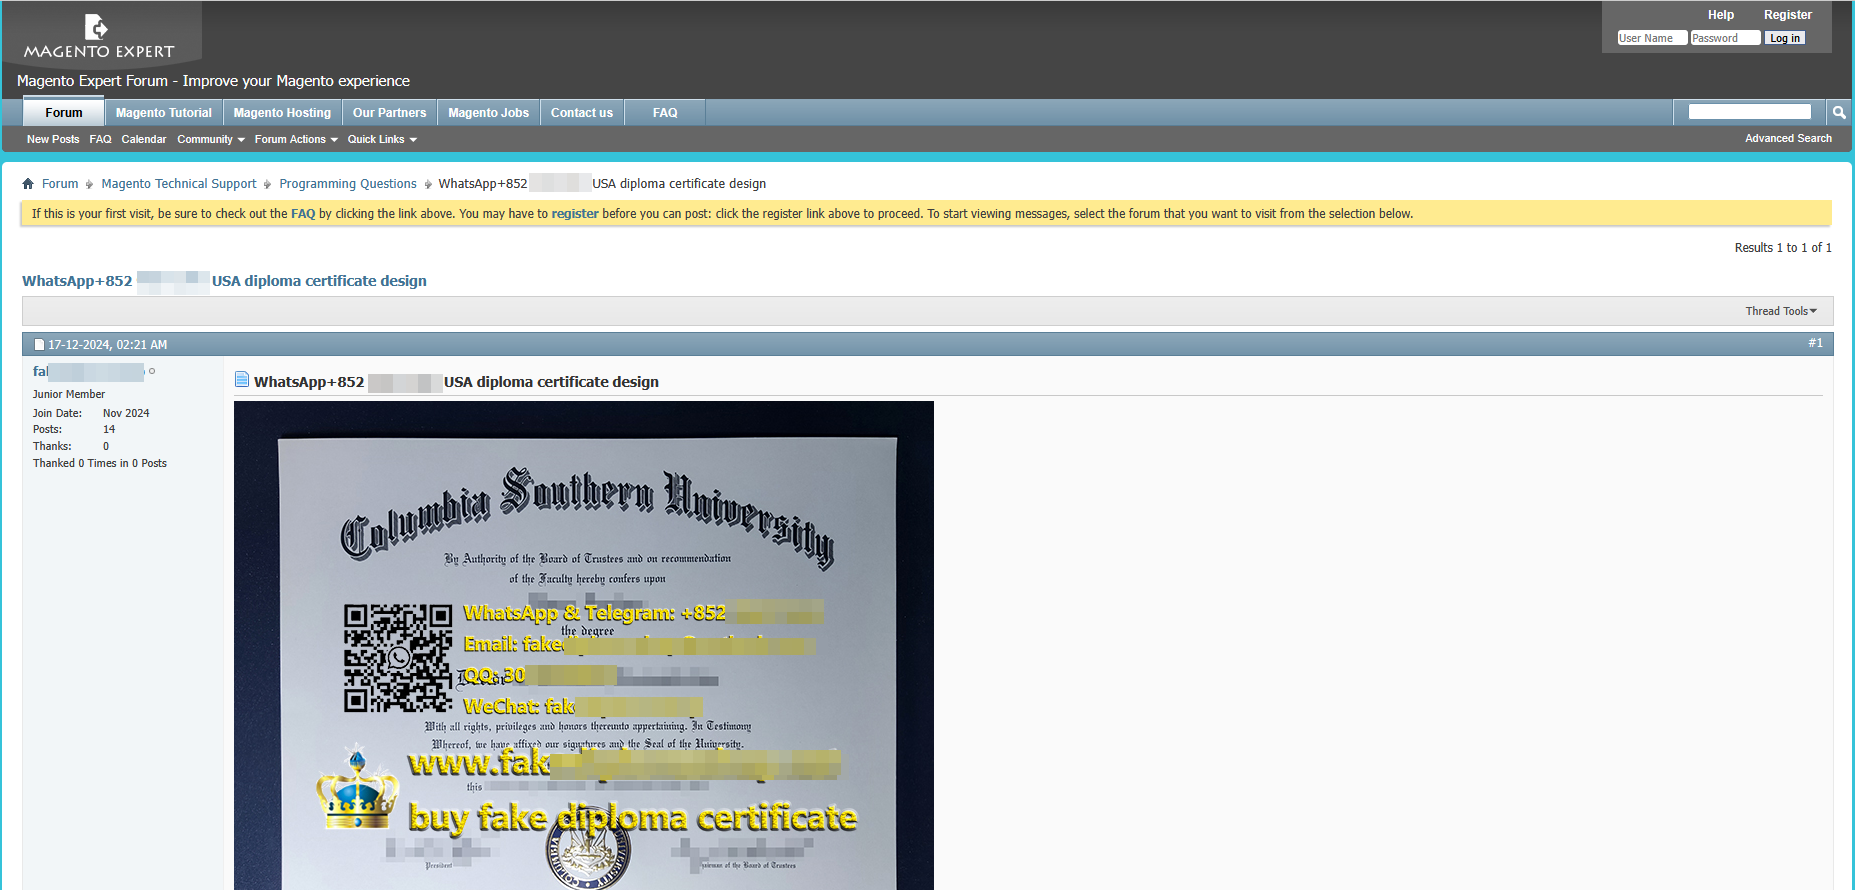
Task: Open Advanced Search link
Action: click(1788, 139)
